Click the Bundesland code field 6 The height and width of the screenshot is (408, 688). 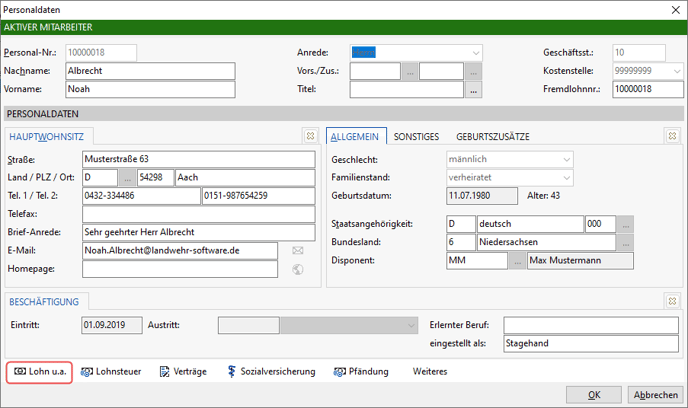461,242
